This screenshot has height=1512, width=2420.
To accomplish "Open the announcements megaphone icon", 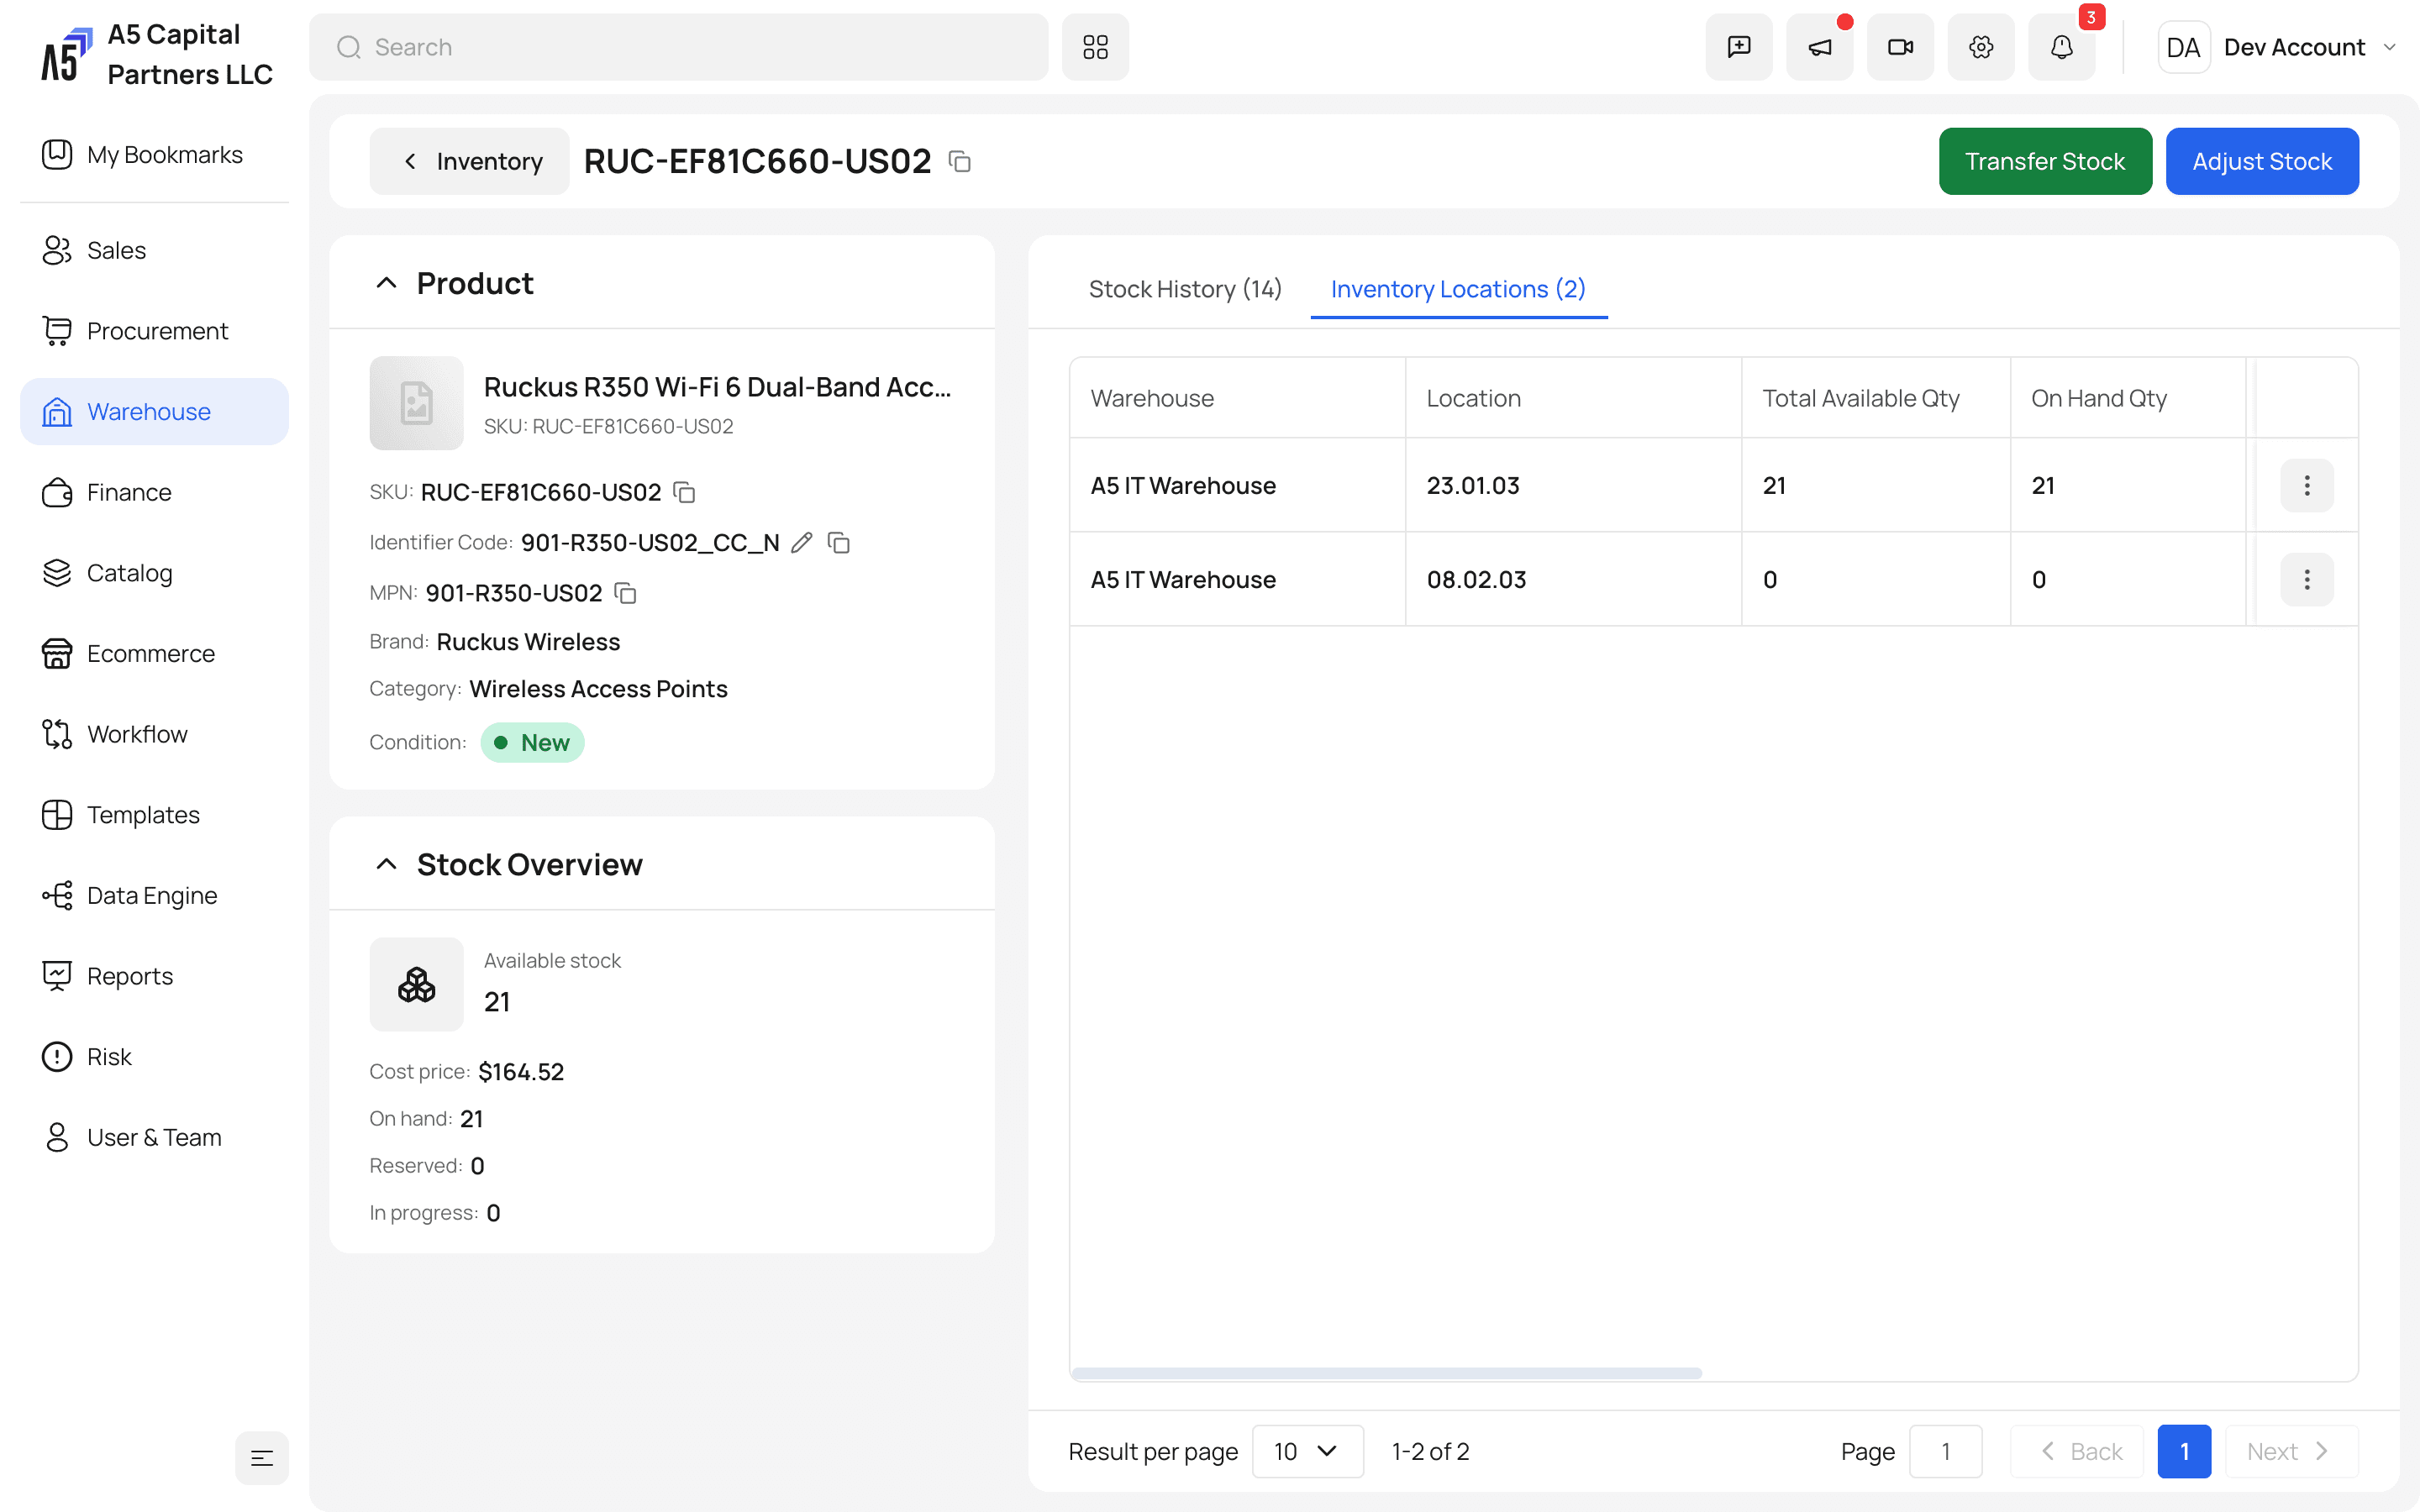I will pyautogui.click(x=1820, y=47).
